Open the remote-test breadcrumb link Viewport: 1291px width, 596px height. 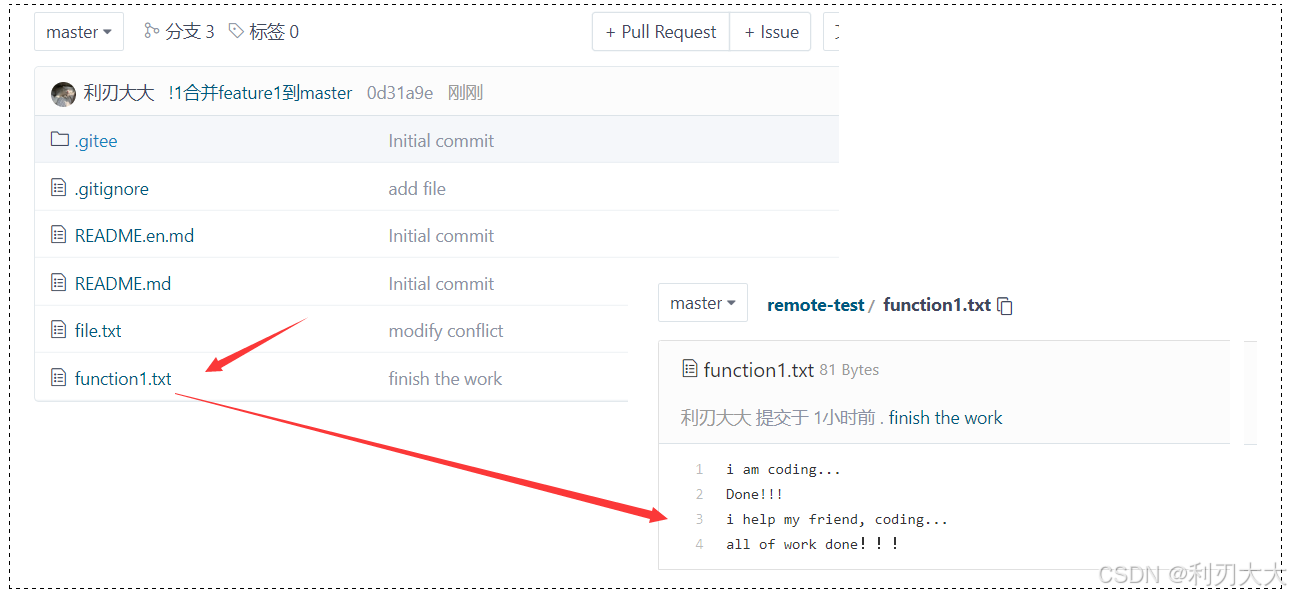815,305
